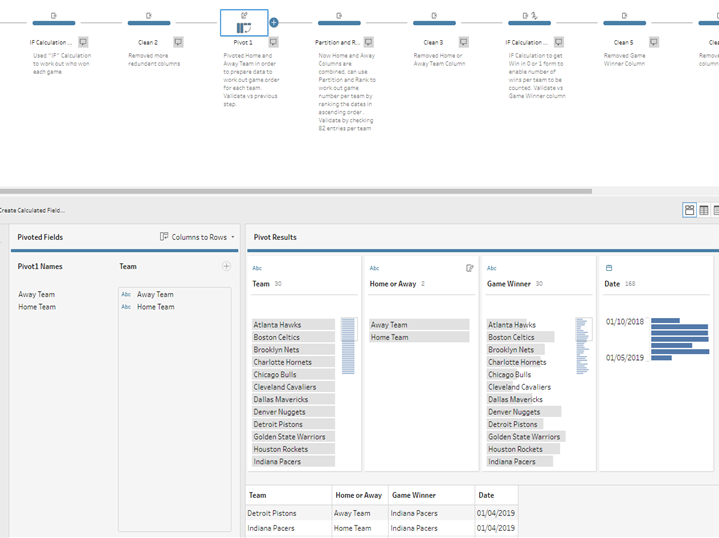
Task: Click the blue plus after Pivot 1
Action: 274,22
